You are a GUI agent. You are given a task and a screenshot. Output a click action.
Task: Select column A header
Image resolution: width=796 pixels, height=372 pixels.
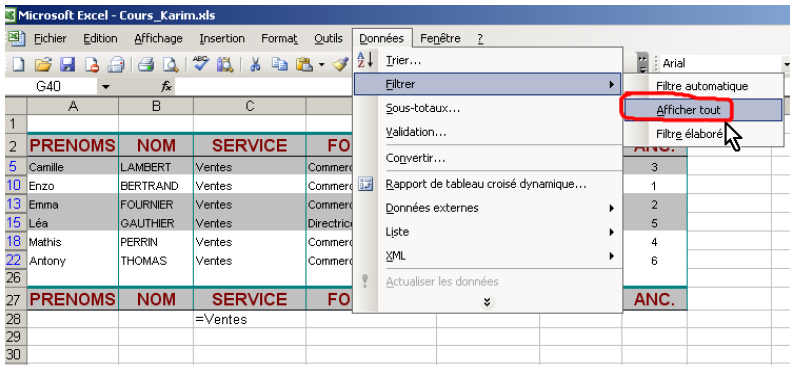[73, 106]
